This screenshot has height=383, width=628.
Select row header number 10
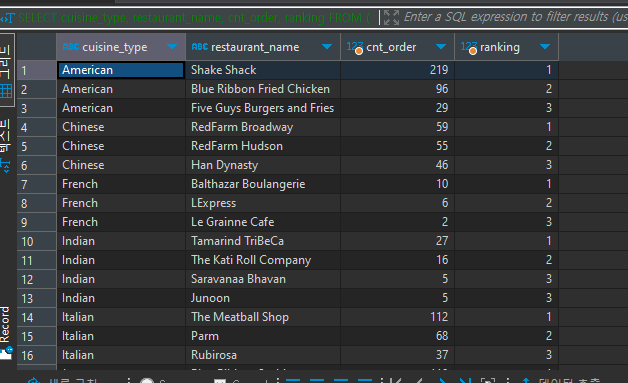[36, 242]
